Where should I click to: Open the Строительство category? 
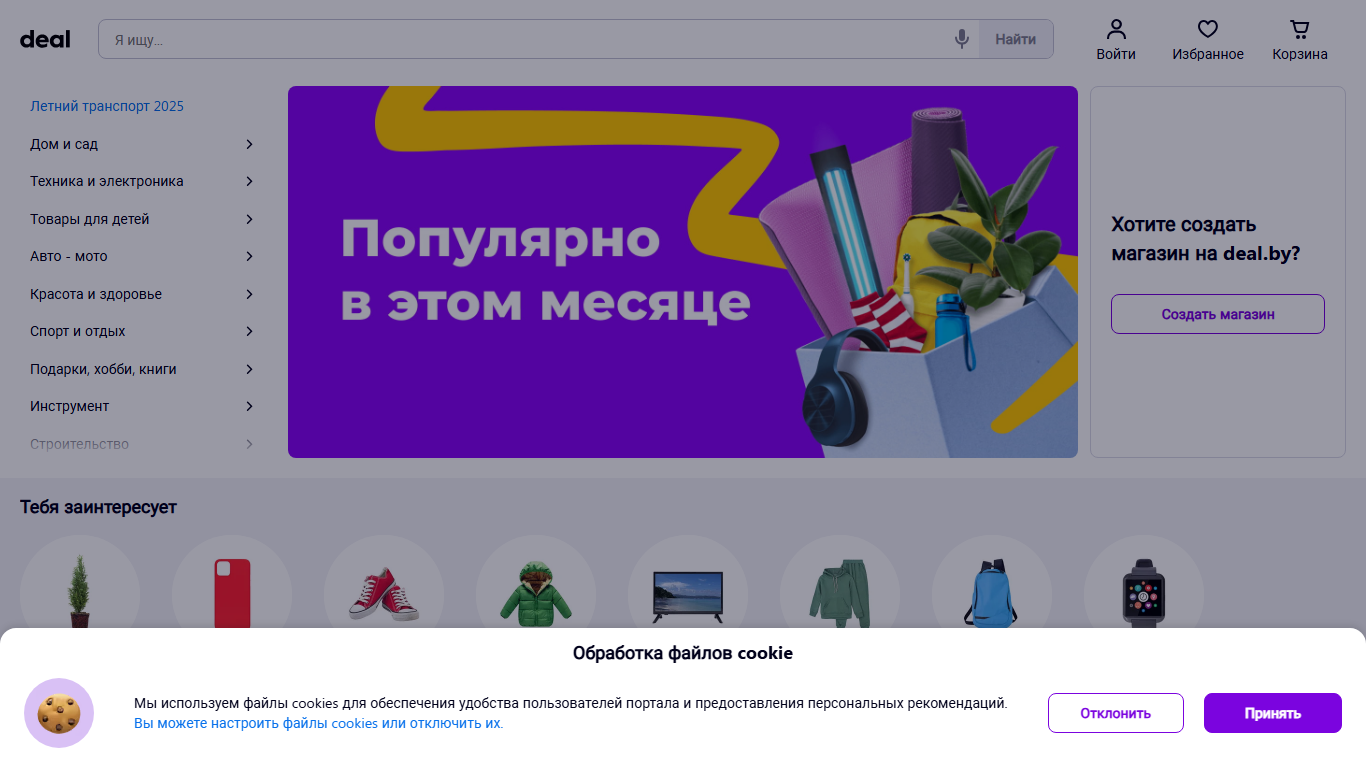79,444
